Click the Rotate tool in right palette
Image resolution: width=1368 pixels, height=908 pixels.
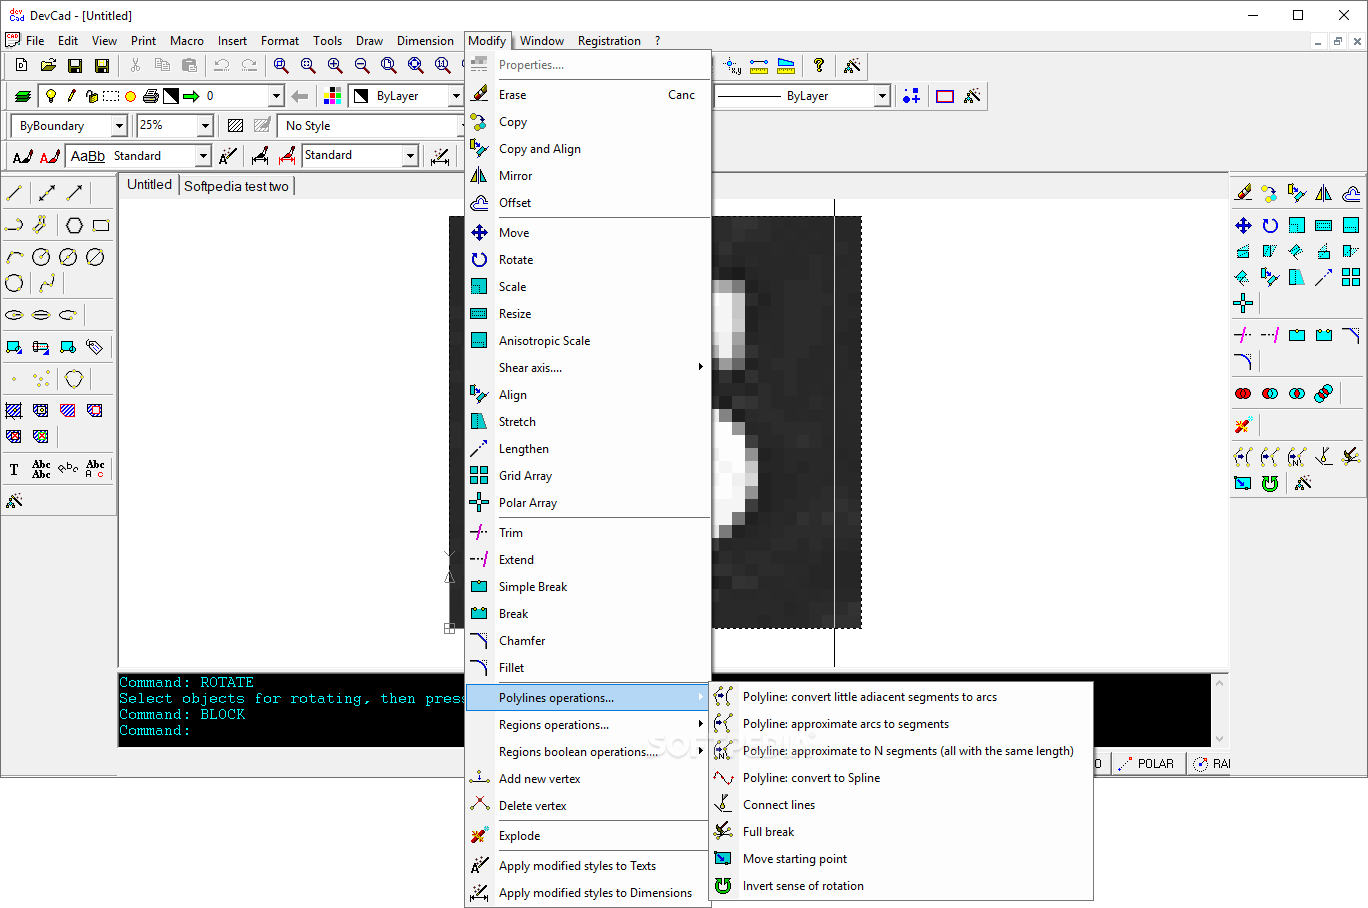[x=1270, y=225]
